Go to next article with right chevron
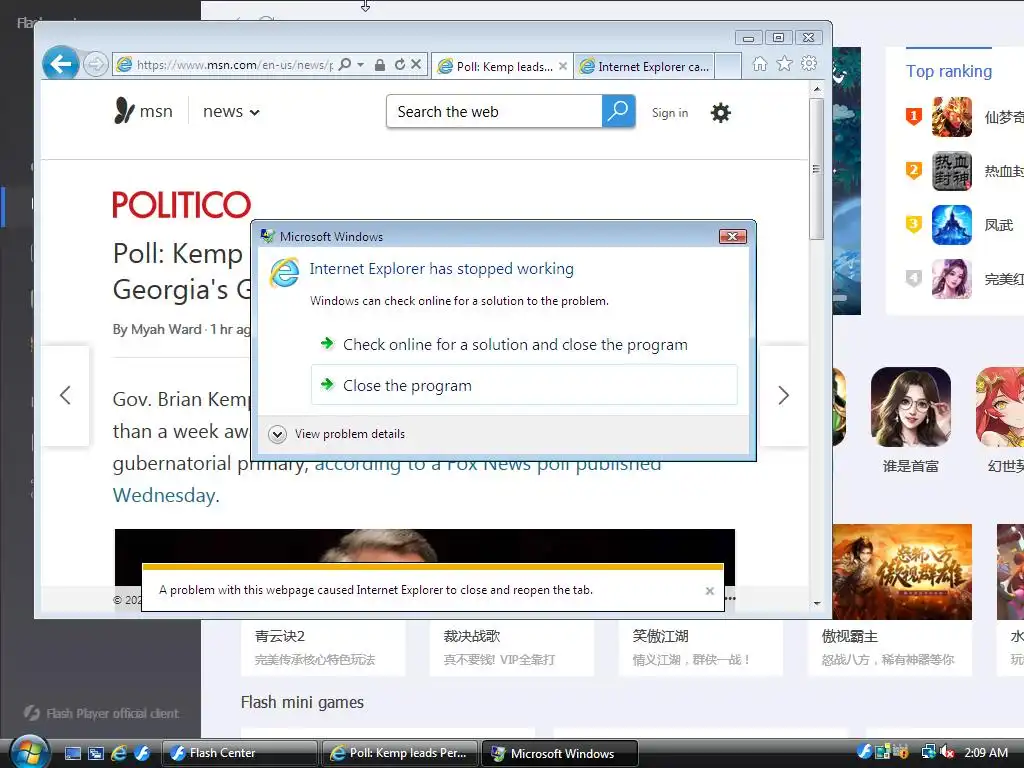Image resolution: width=1024 pixels, height=768 pixels. tap(784, 395)
